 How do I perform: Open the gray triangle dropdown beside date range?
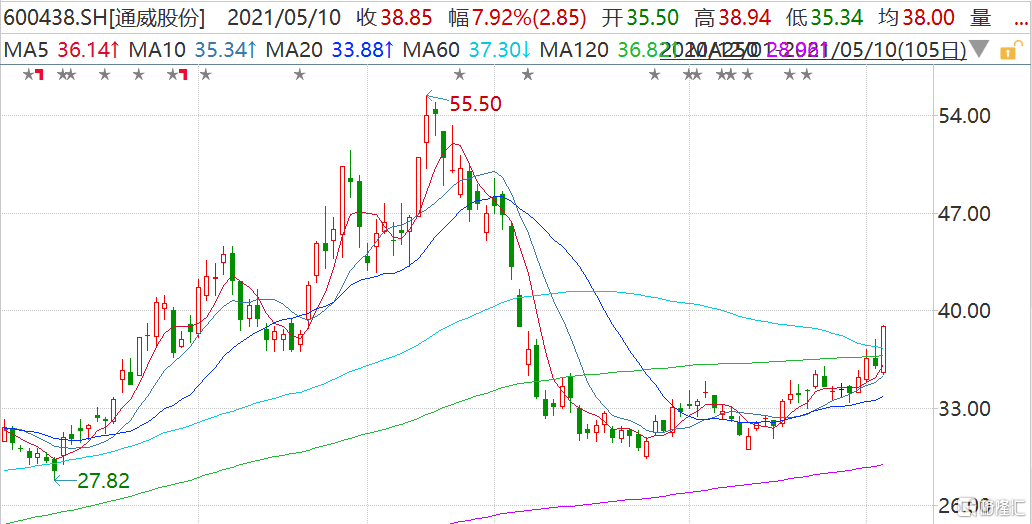pos(979,49)
